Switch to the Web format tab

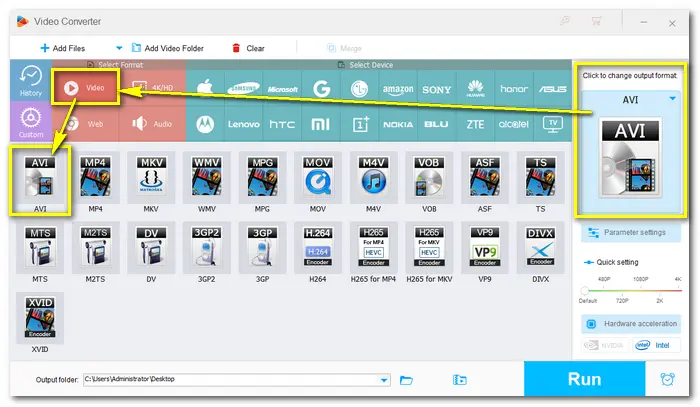point(85,124)
